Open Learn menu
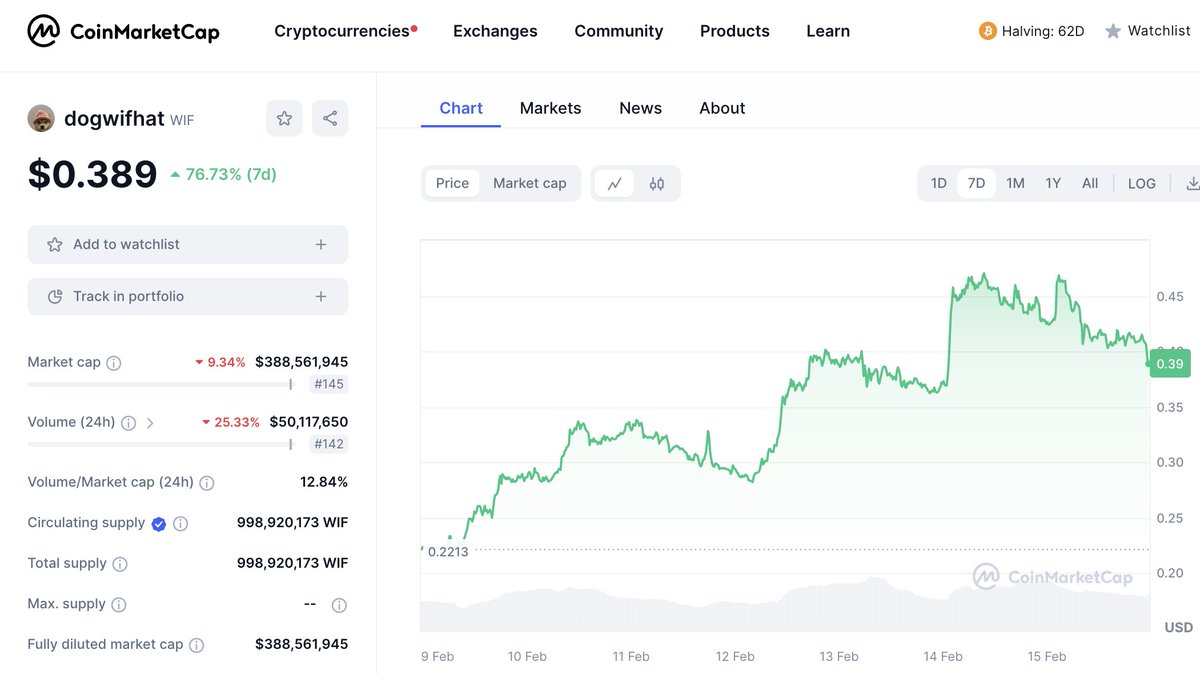1200x674 pixels. 828,31
